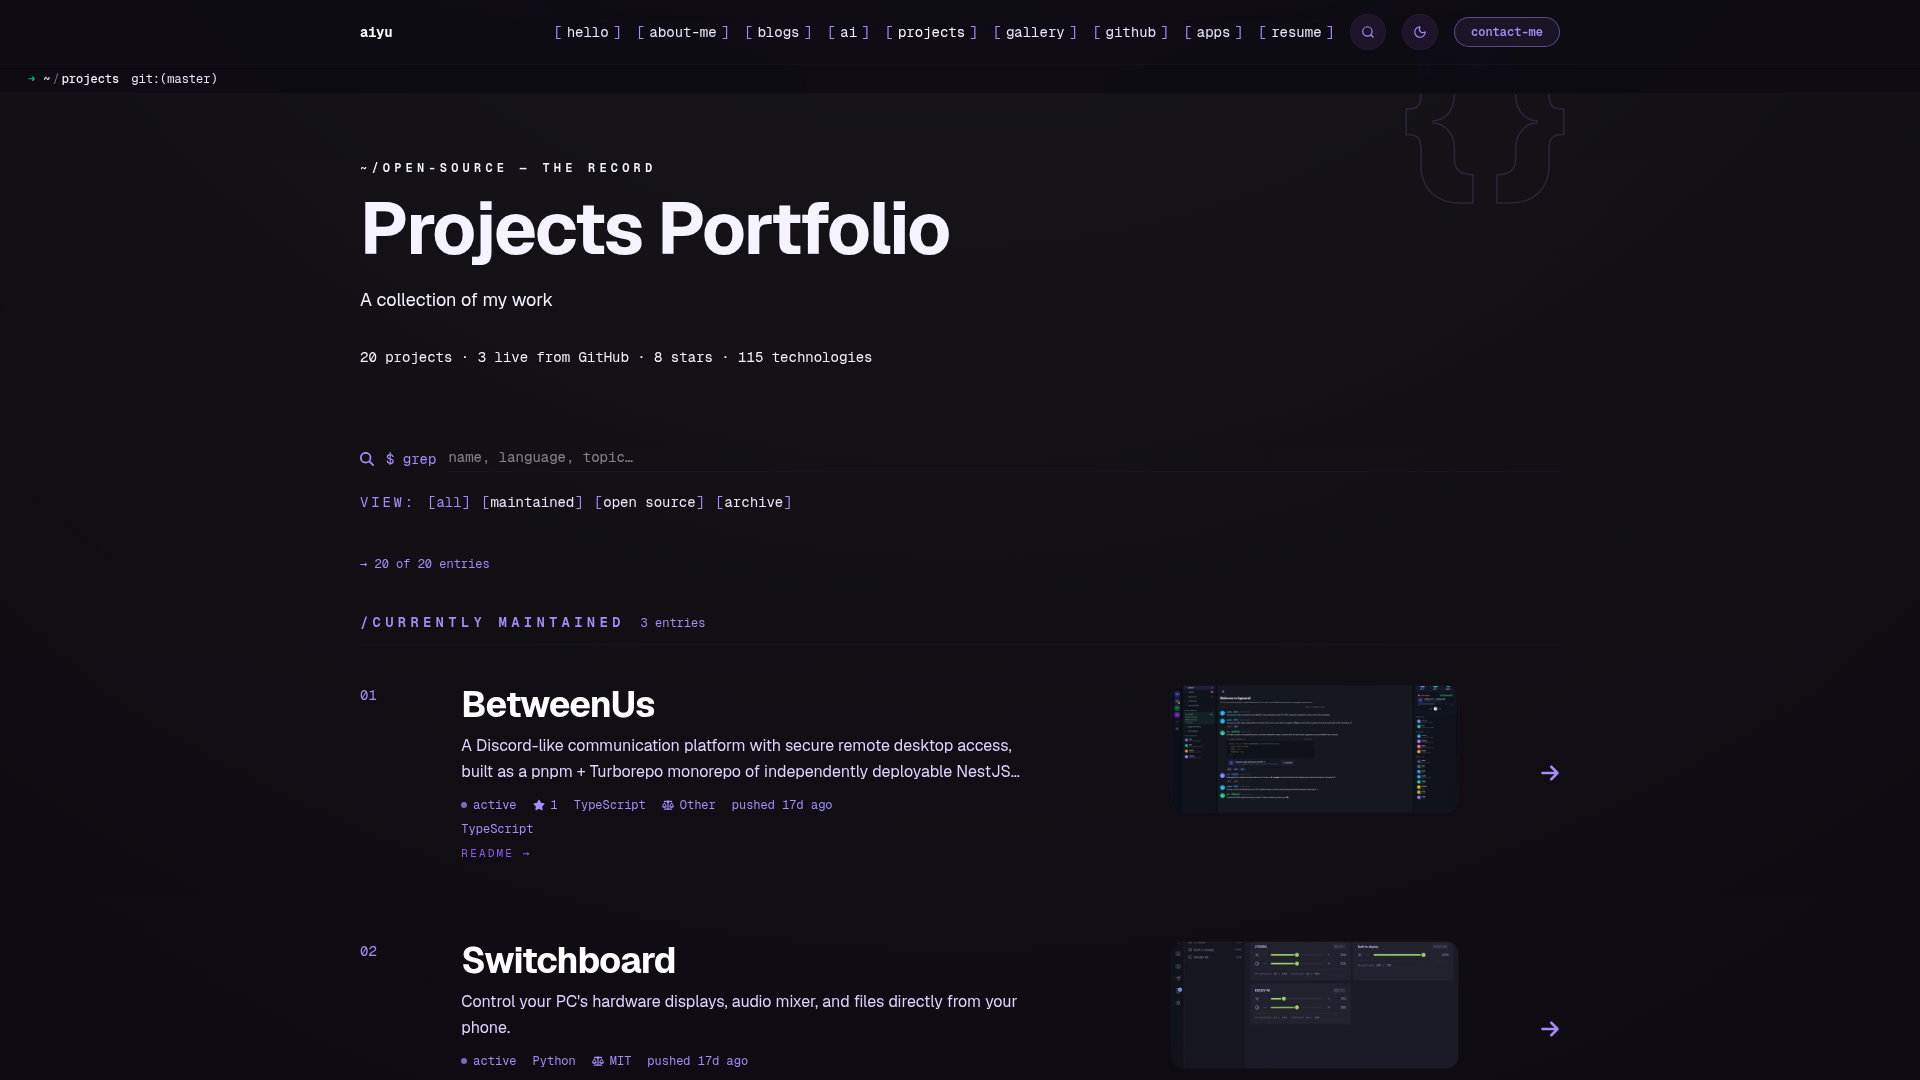Open the about-me nav item
1920x1080 pixels.
[x=683, y=32]
